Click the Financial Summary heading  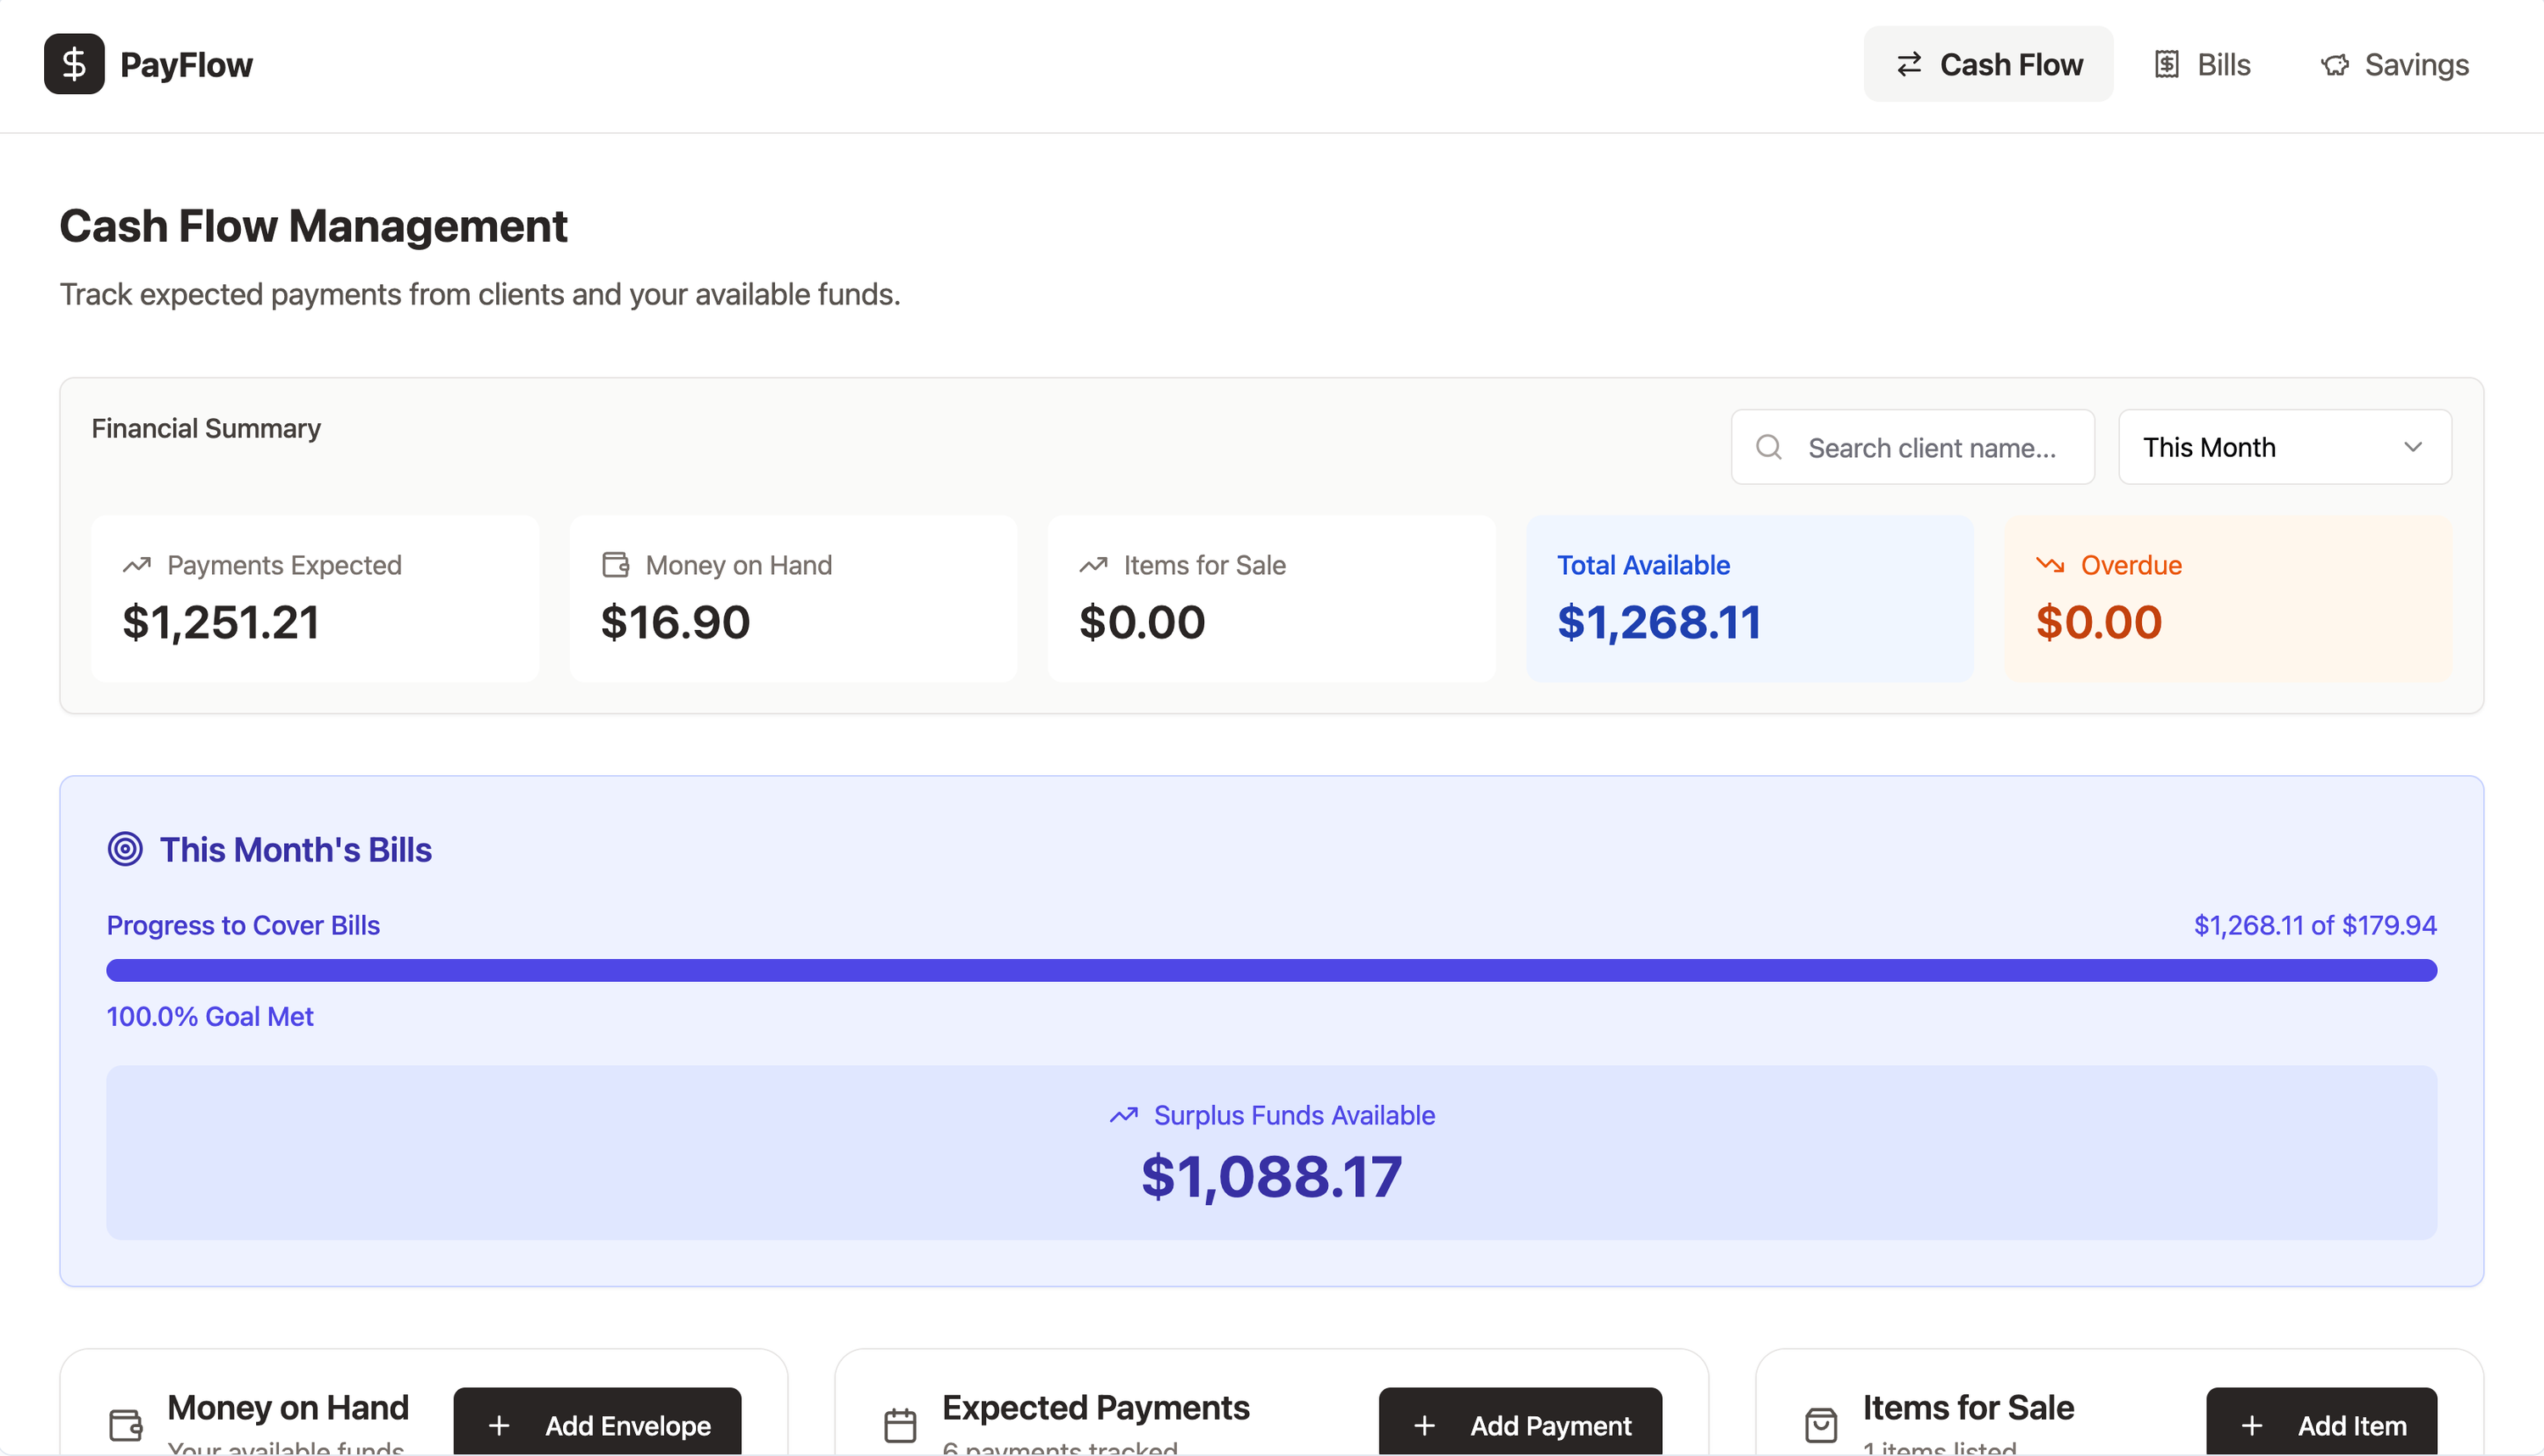pyautogui.click(x=206, y=428)
